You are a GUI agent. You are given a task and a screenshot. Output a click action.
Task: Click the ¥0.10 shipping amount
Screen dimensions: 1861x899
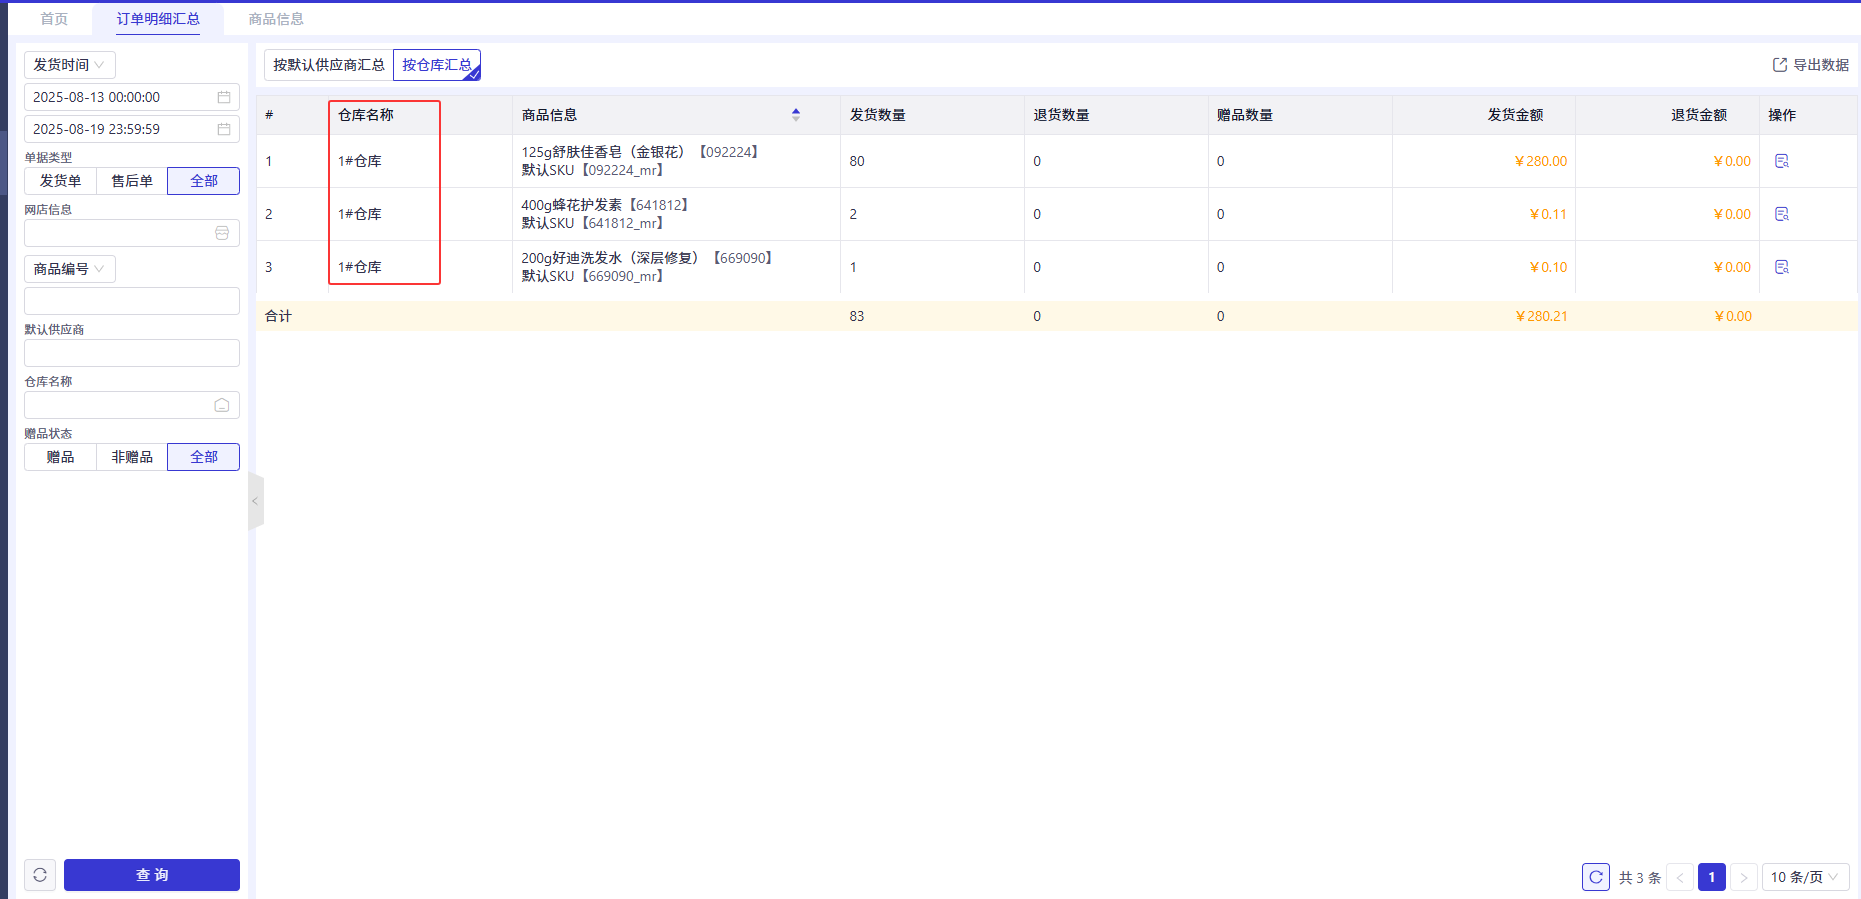pos(1547,267)
